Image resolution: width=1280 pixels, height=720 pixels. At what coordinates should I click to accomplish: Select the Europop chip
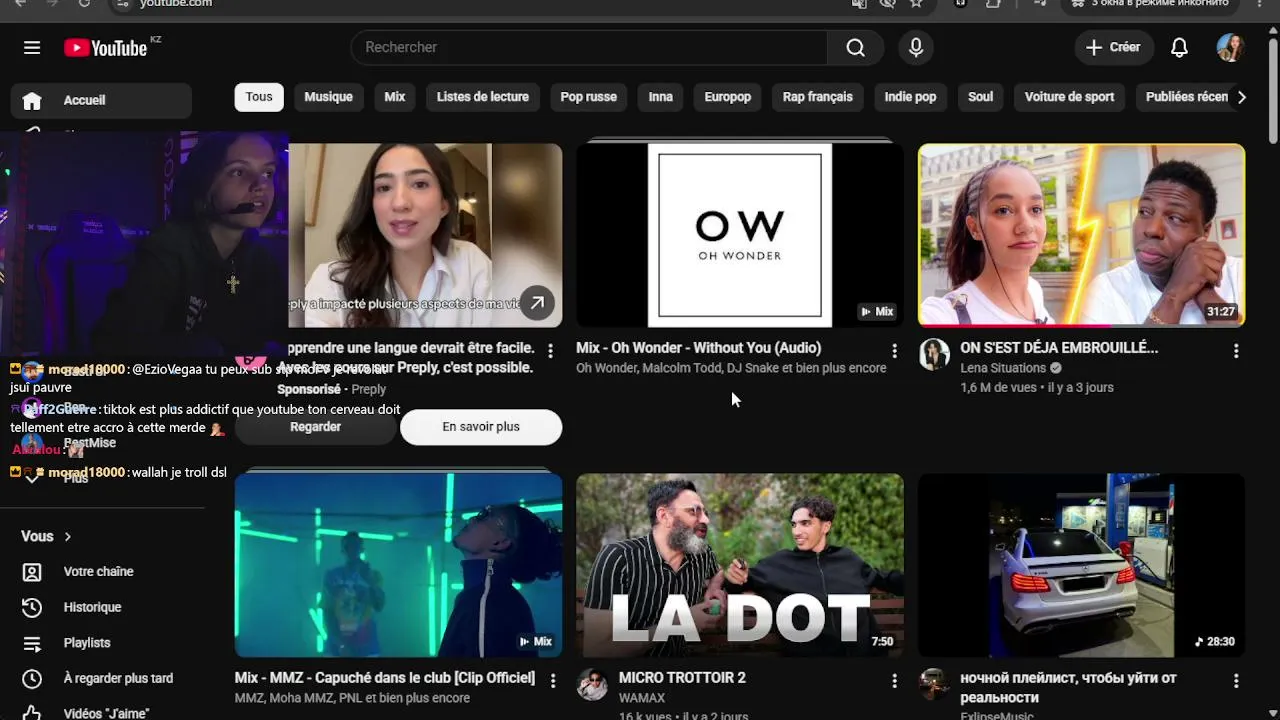click(728, 97)
